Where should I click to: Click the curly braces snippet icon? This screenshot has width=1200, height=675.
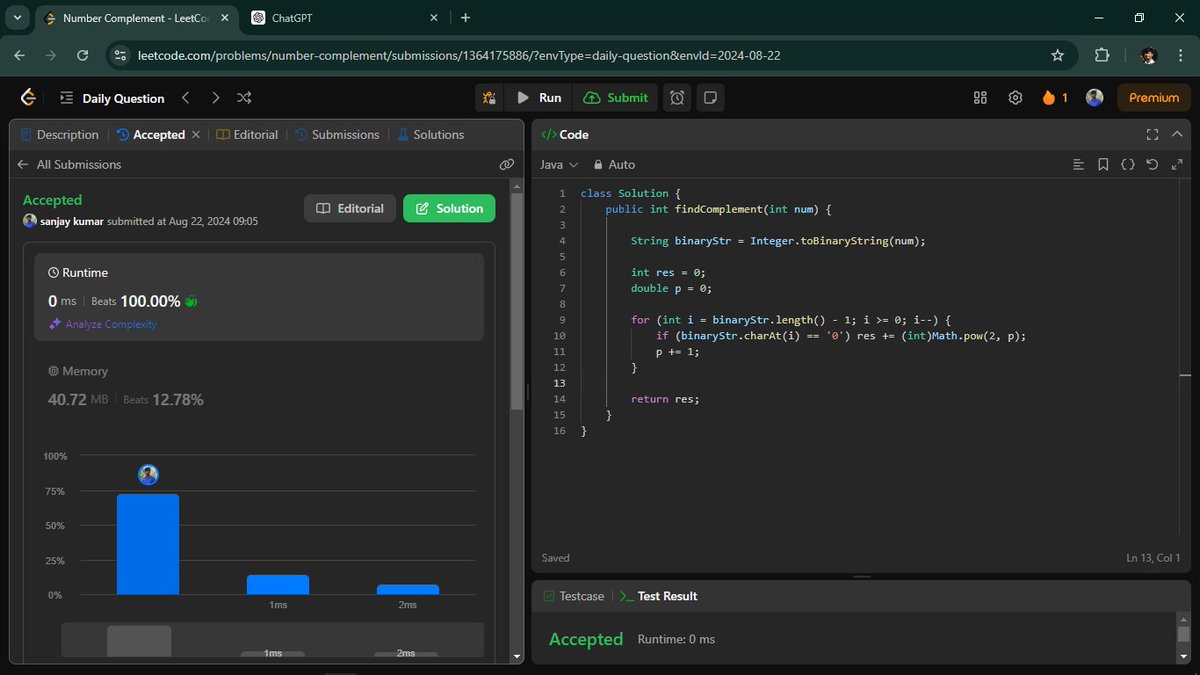1128,165
